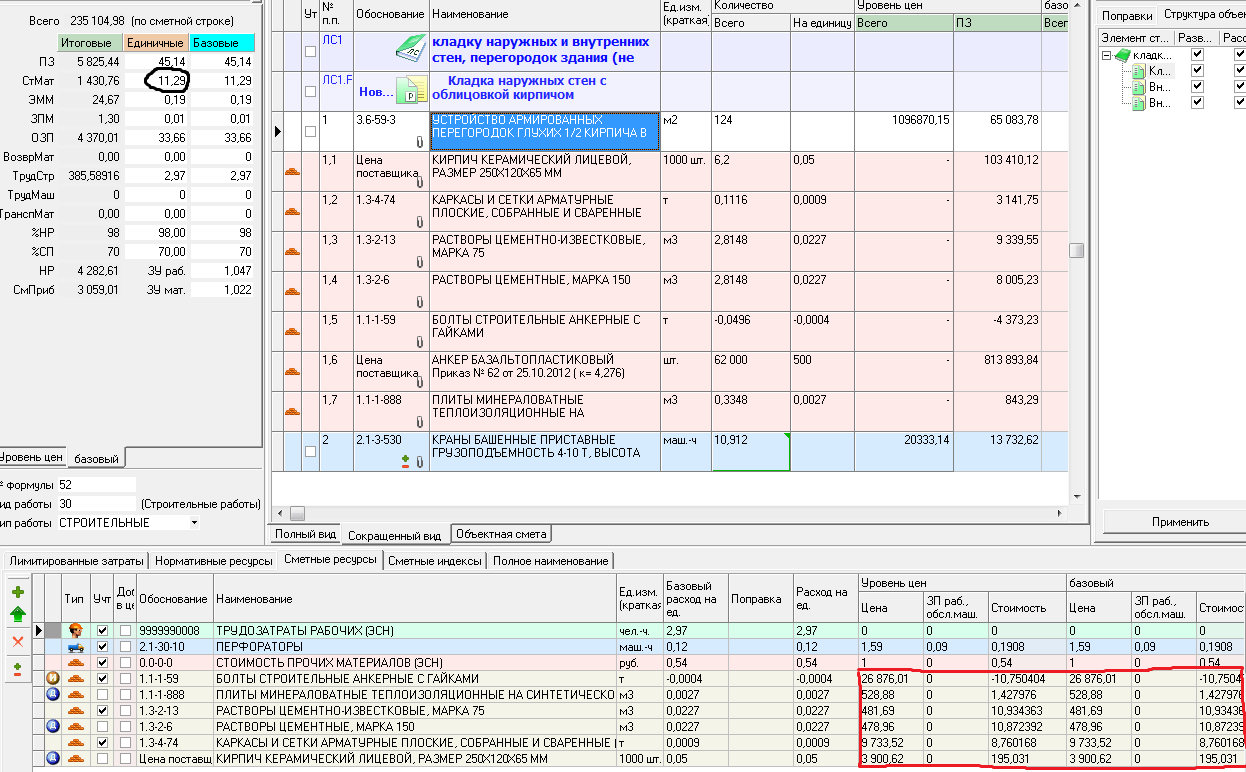Image resolution: width=1246 pixels, height=772 pixels.
Task: Select the highlighted УСТРОЙСТВО АРМИРОВАННЫХ ПЕРЕГОРОДОК name cell
Action: coord(545,131)
